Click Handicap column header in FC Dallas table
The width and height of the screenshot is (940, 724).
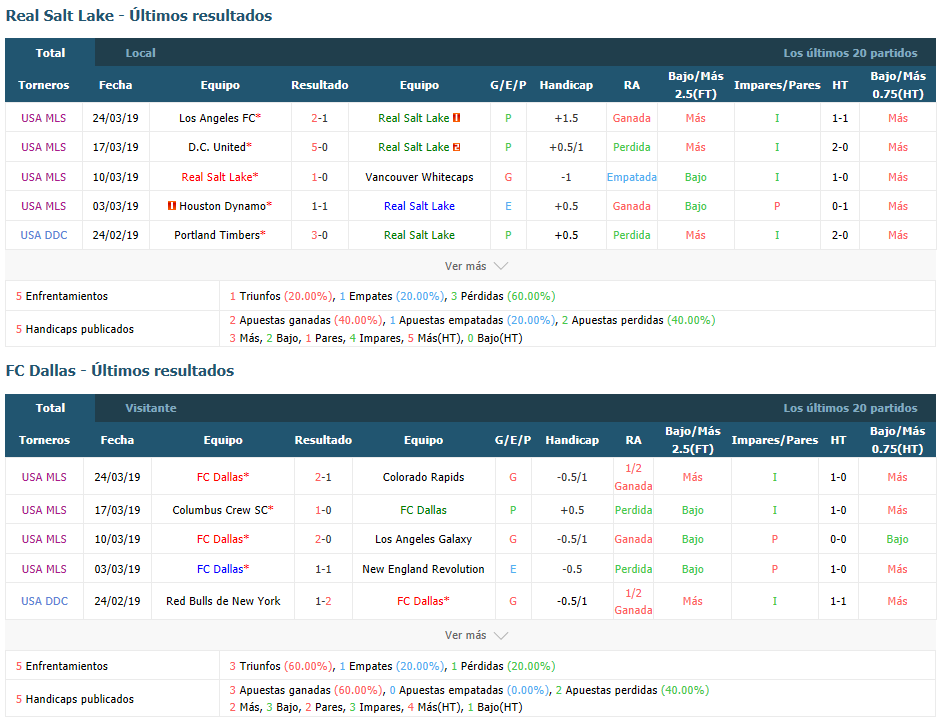tap(572, 440)
